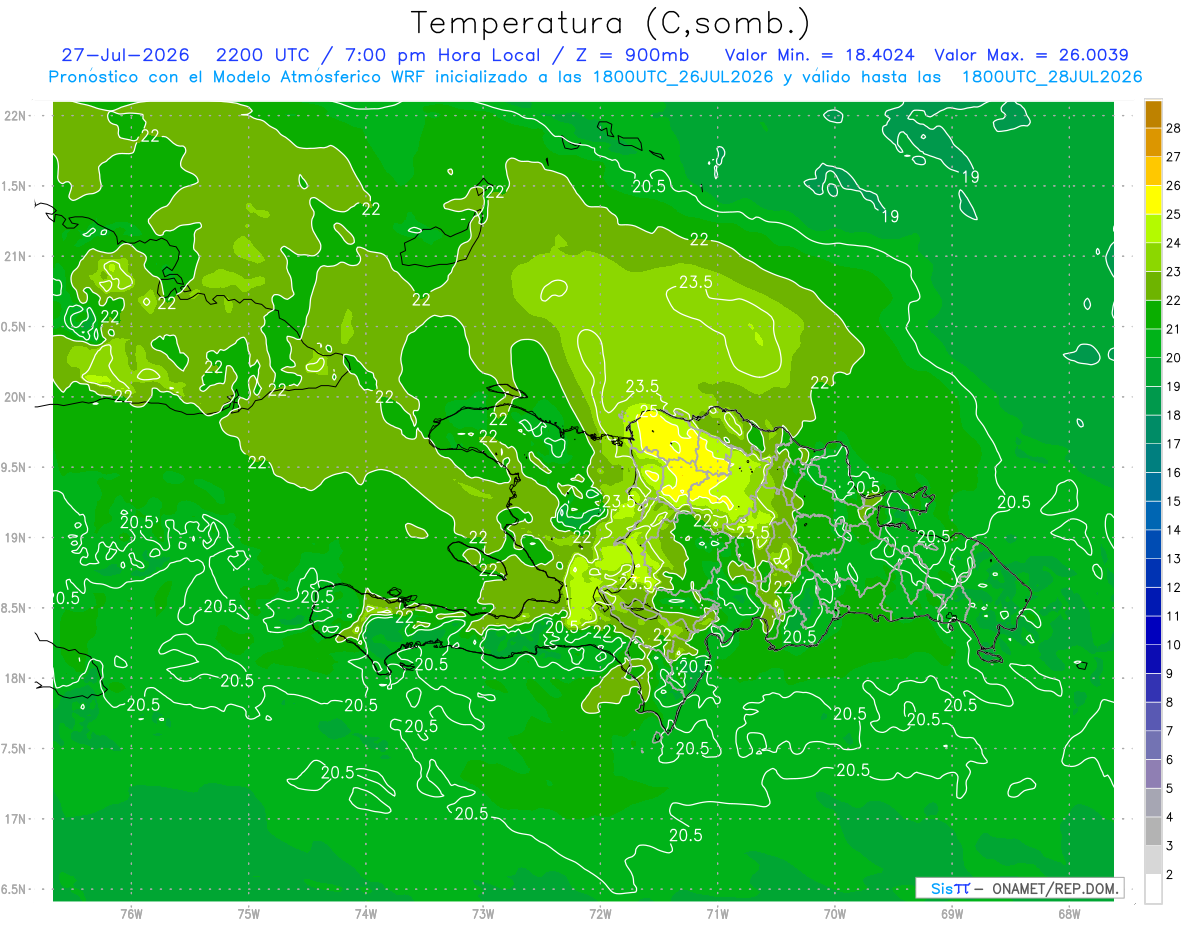The image size is (1200, 927).
Task: Click the number 28 on the color scale
Action: tap(1173, 128)
